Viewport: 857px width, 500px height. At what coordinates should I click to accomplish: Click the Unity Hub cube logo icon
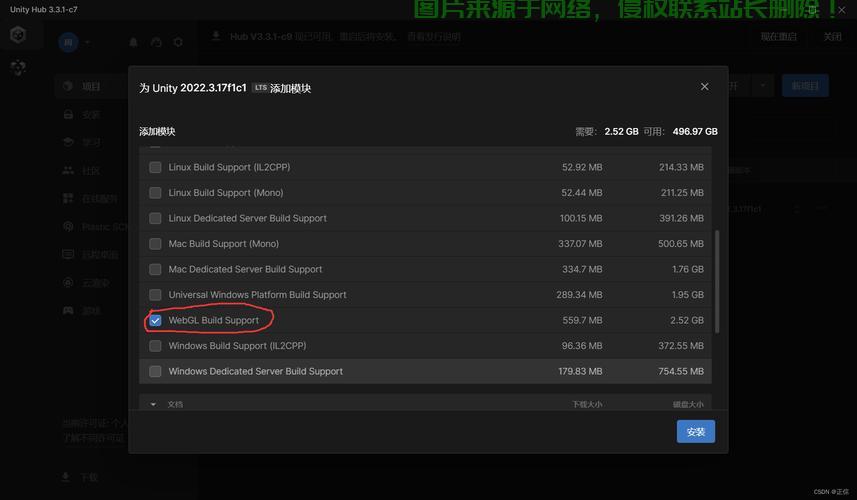[18, 35]
